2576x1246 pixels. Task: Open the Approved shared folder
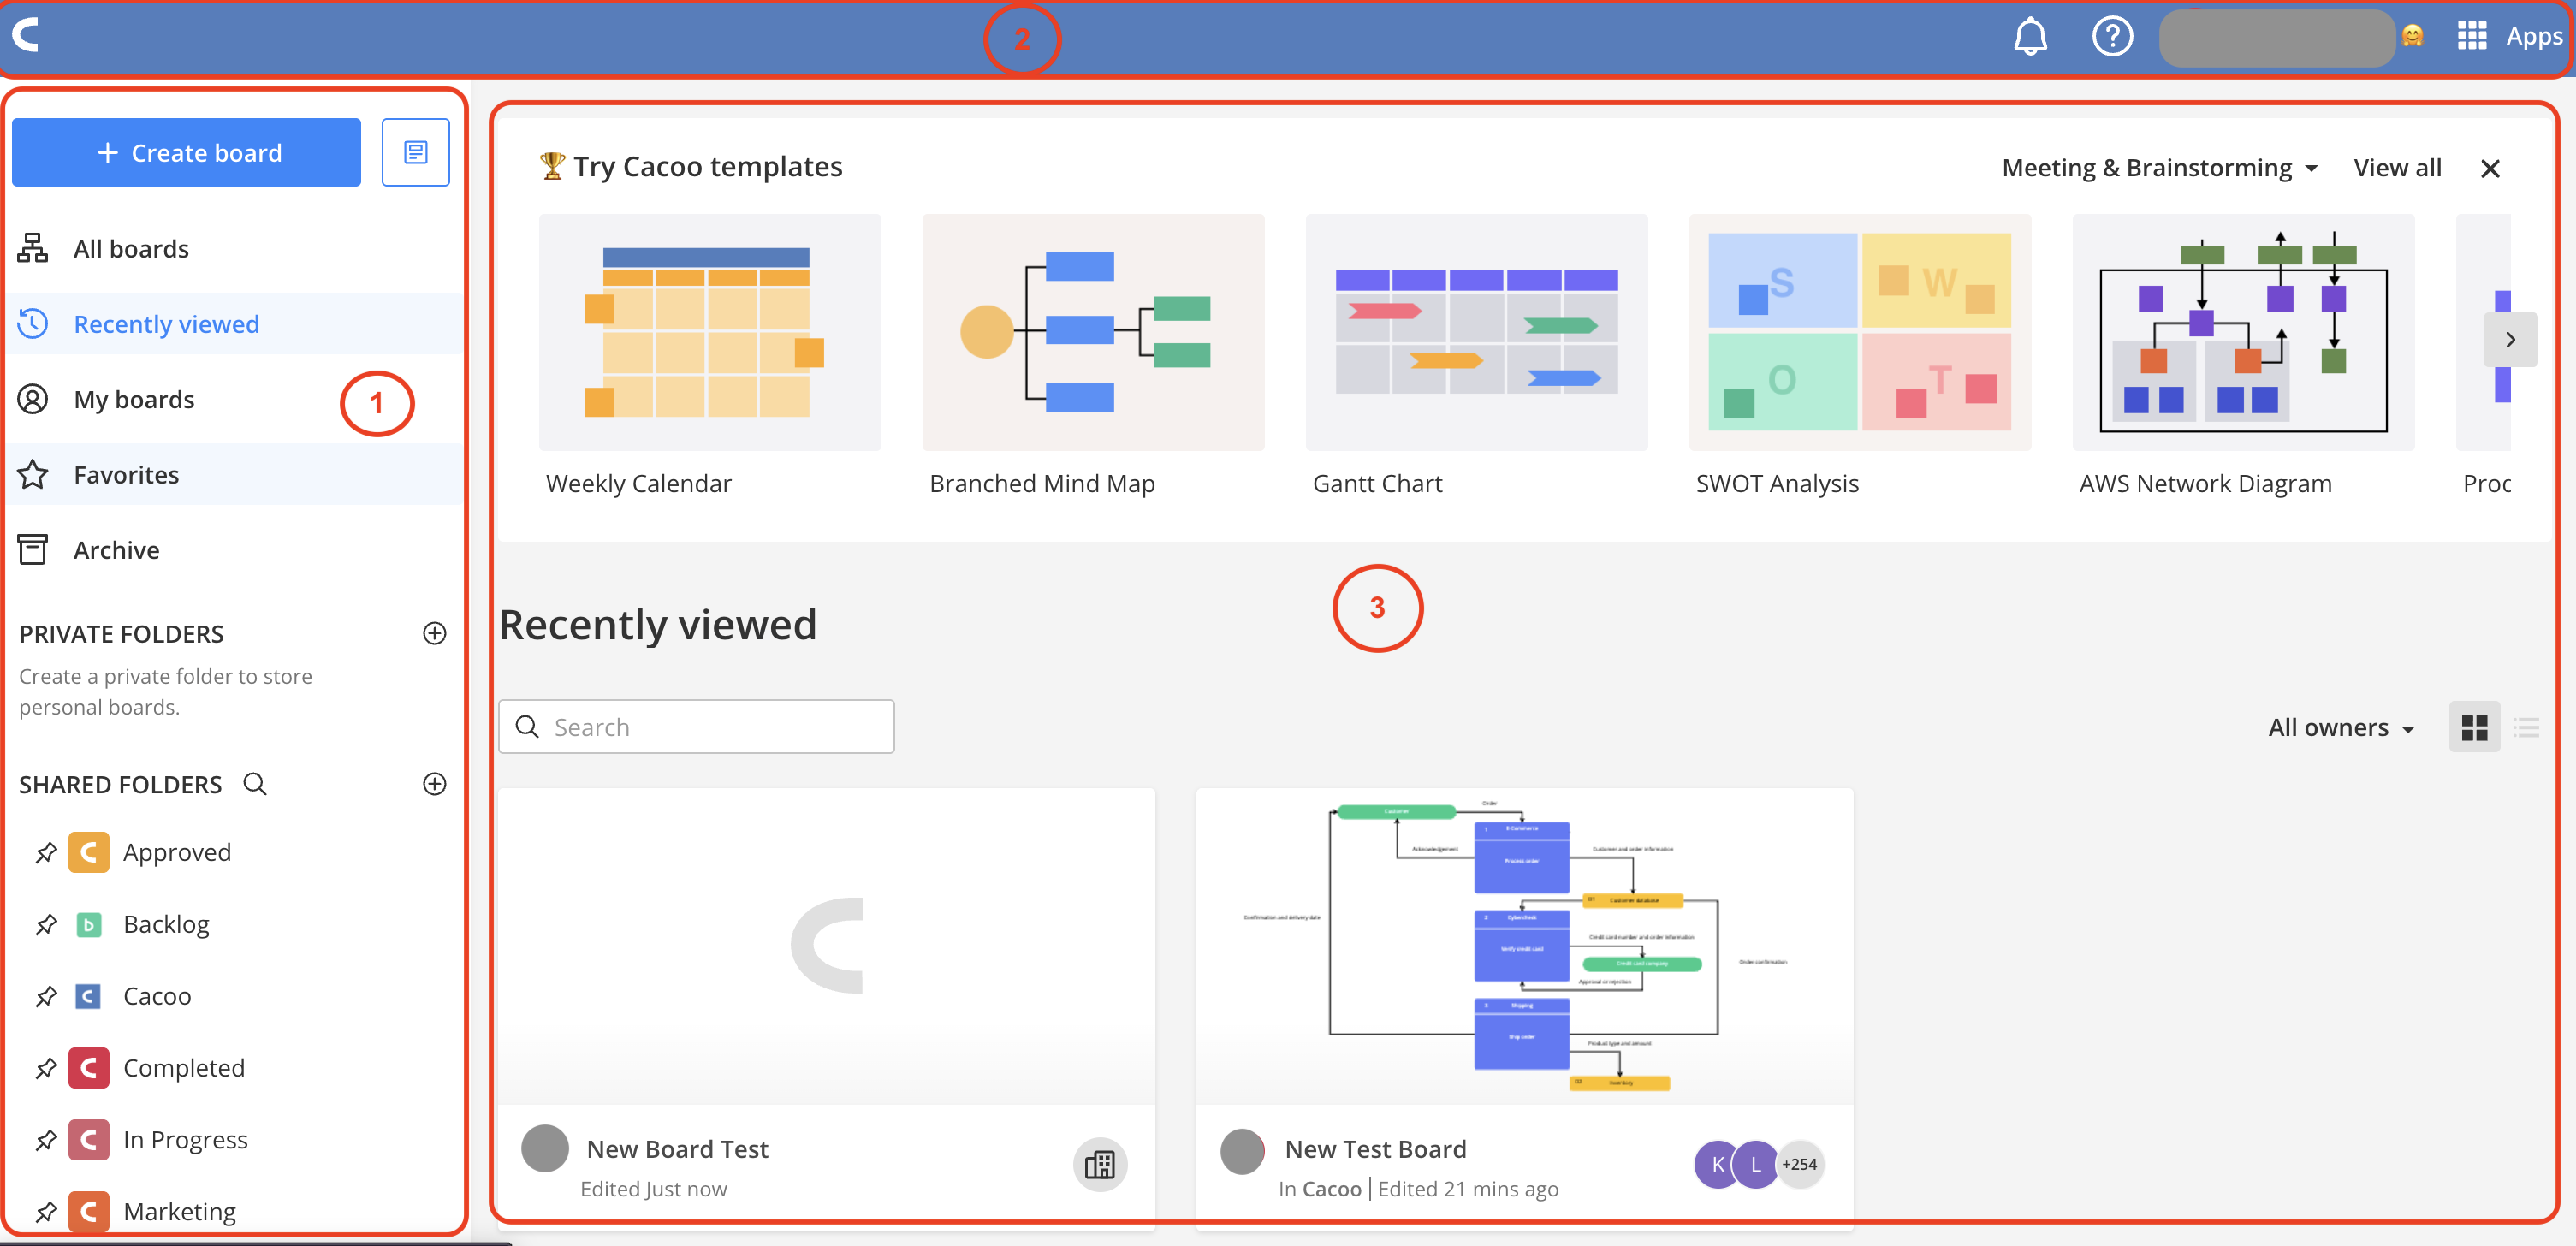click(177, 853)
